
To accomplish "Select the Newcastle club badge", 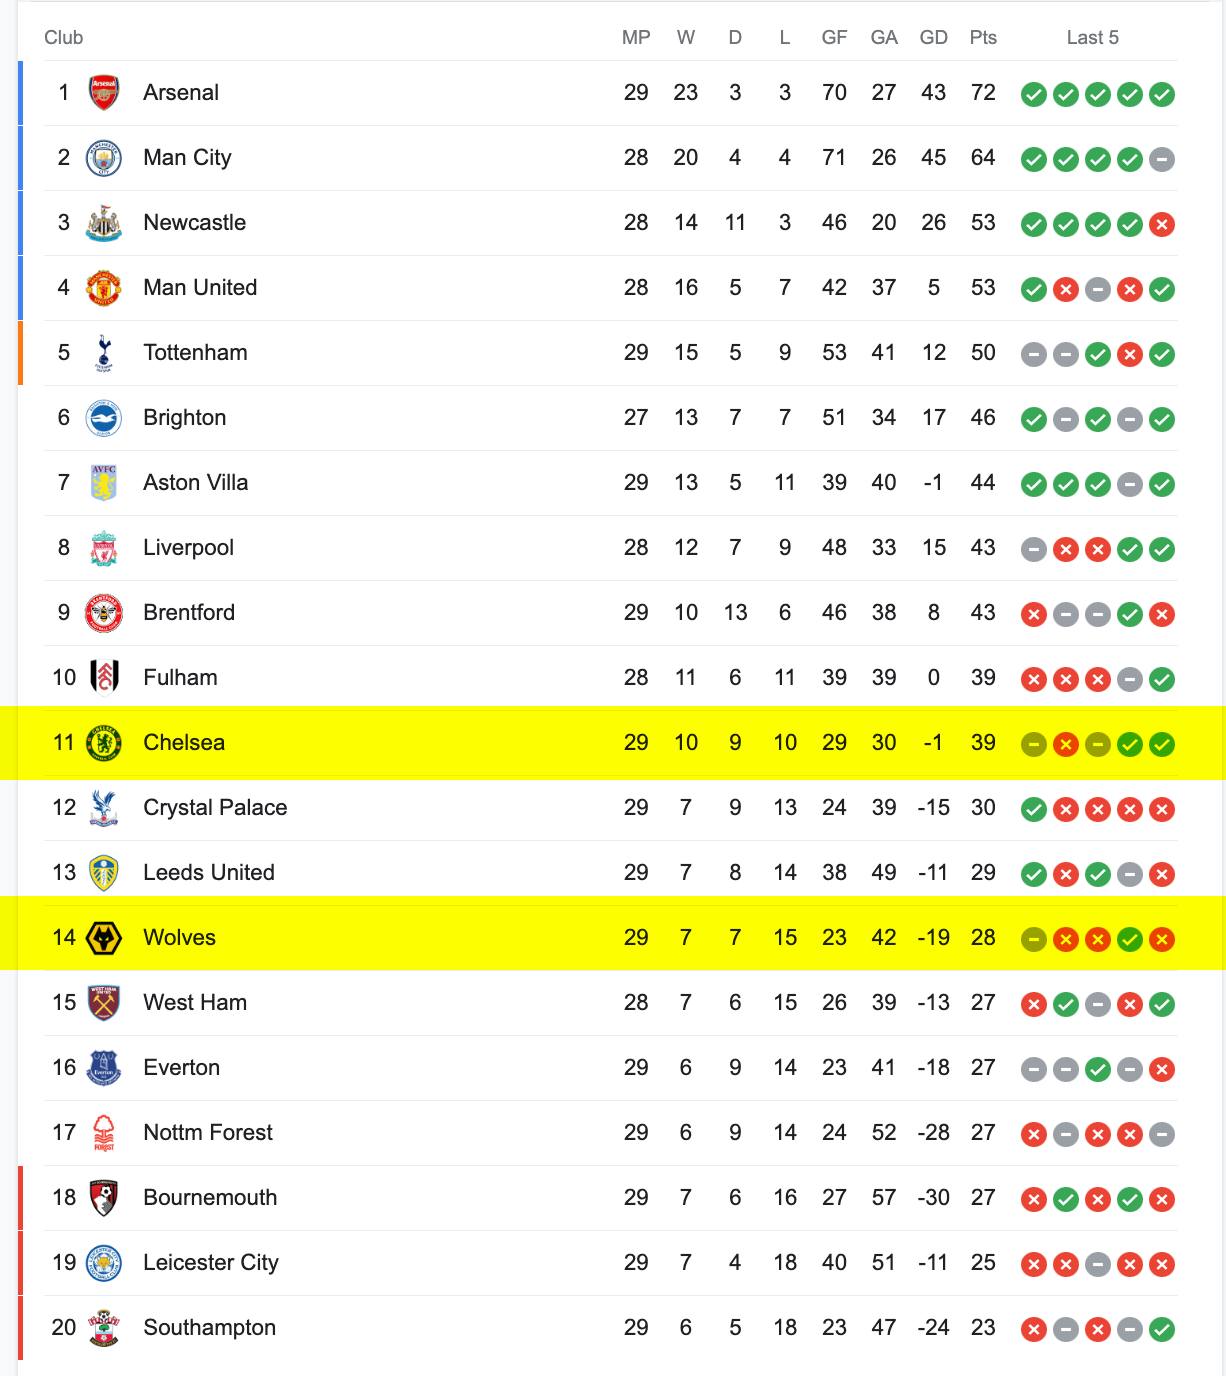I will (104, 223).
